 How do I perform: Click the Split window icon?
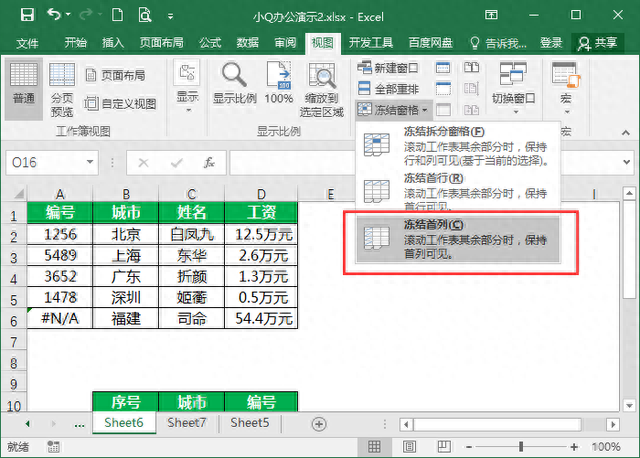tap(443, 67)
